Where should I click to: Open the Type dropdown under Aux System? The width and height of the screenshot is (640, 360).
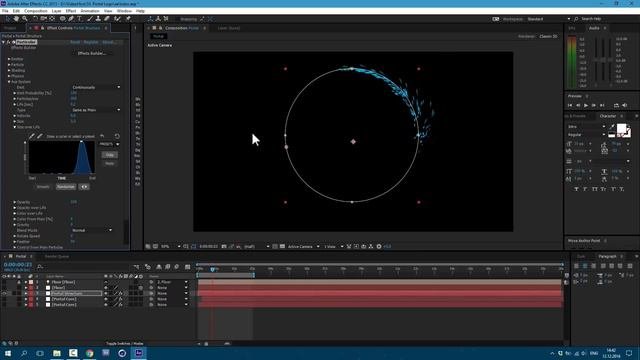coord(96,110)
